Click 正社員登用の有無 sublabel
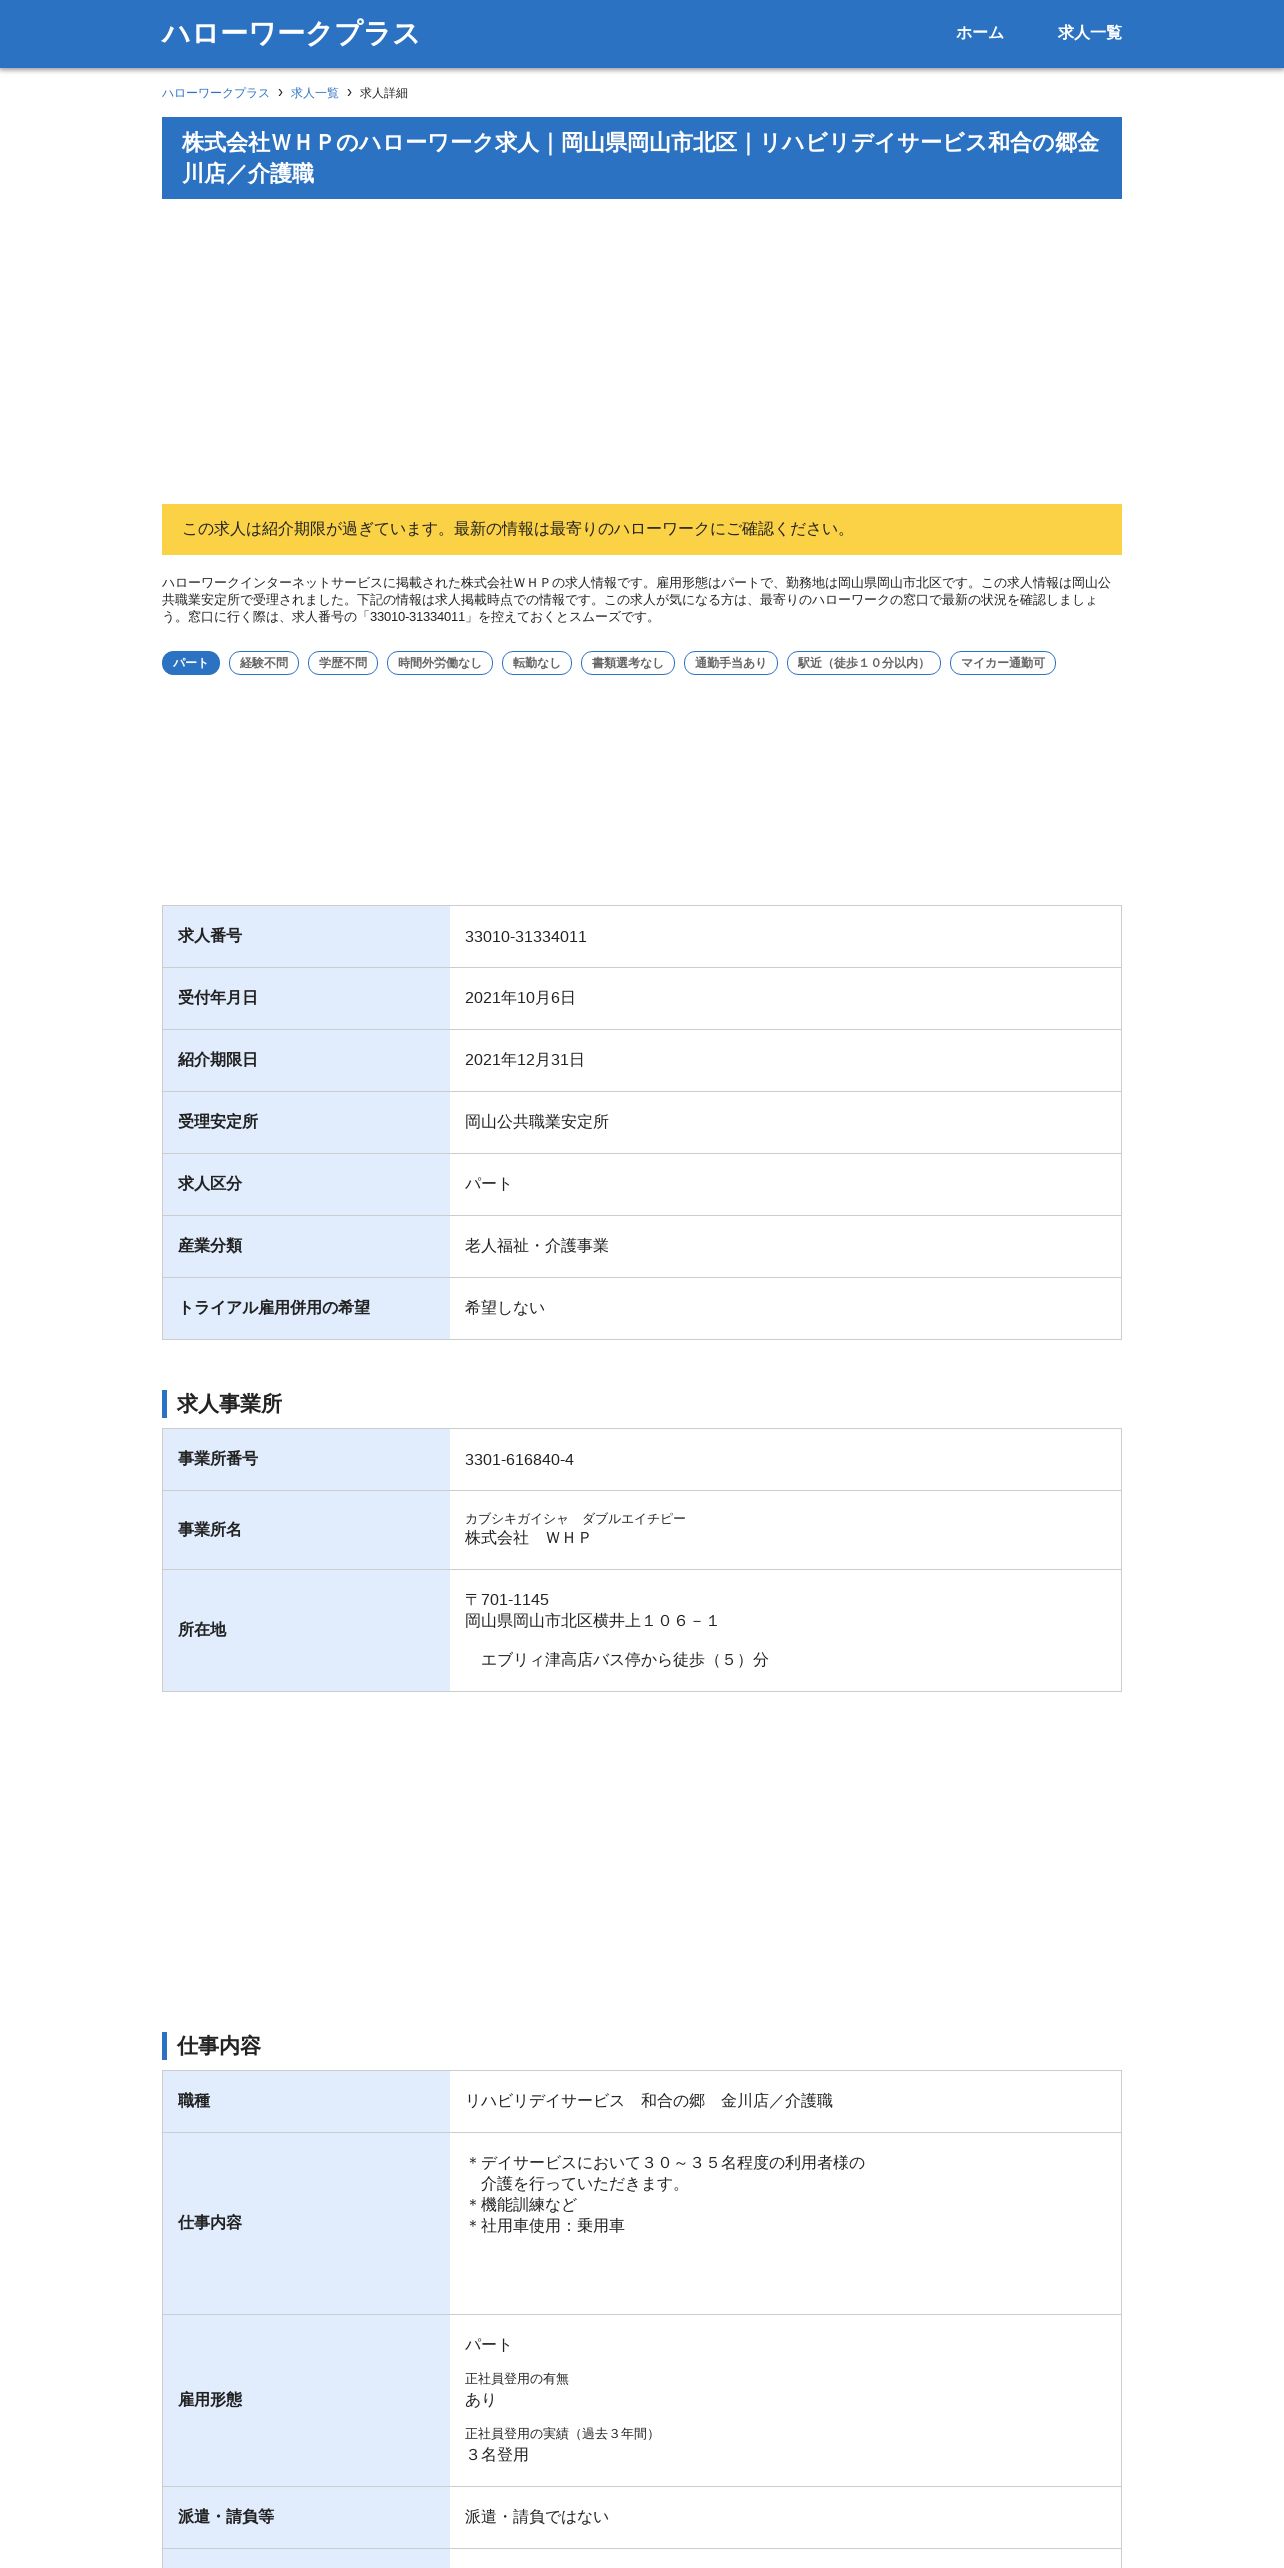 (517, 2379)
